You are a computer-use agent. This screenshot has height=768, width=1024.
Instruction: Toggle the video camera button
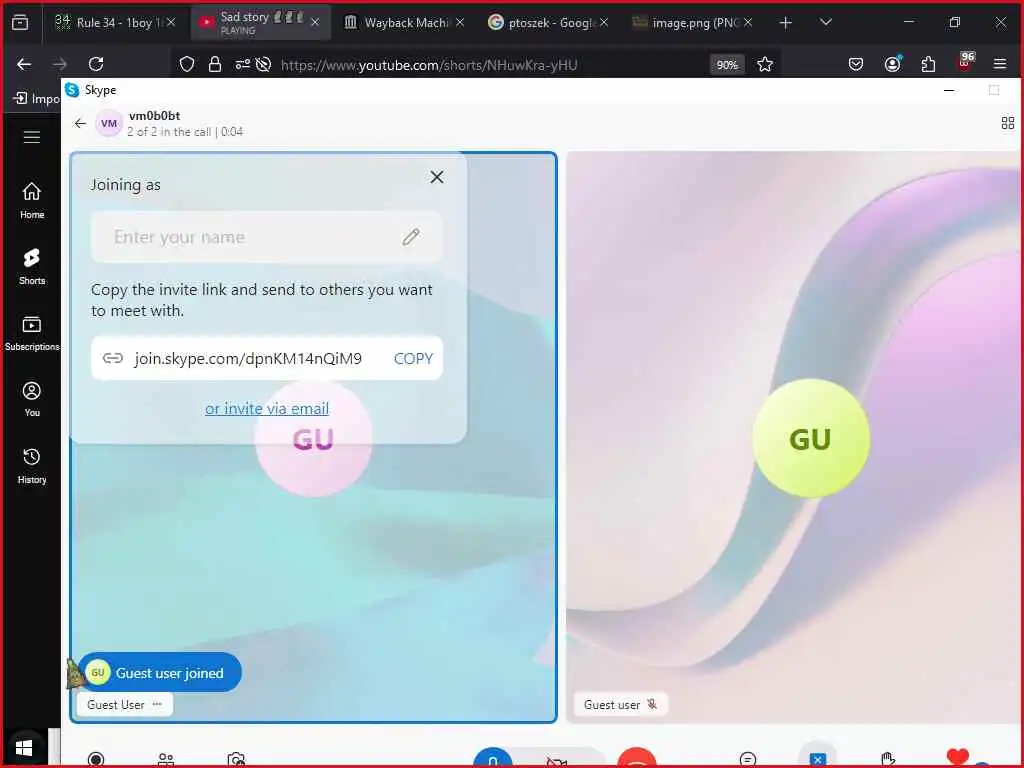pos(557,760)
